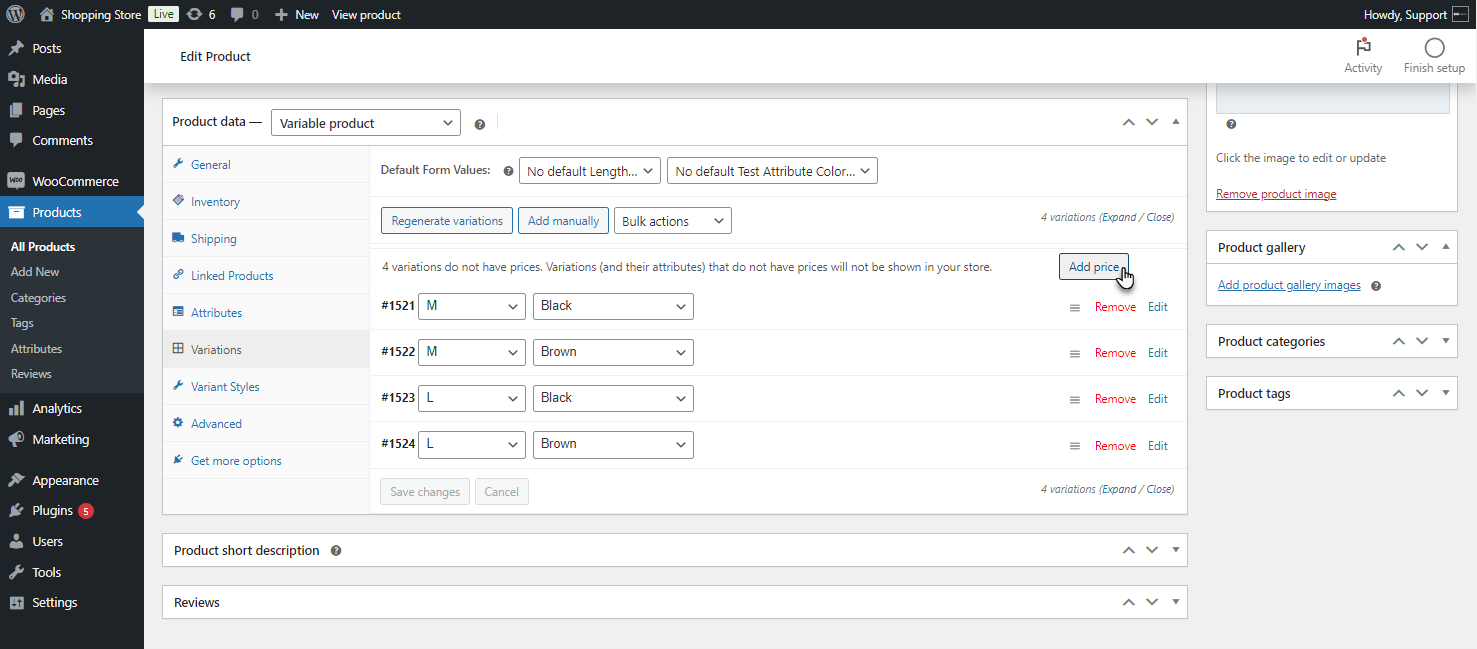1477x649 pixels.
Task: Click the updates icon showing 6
Action: pyautogui.click(x=201, y=15)
